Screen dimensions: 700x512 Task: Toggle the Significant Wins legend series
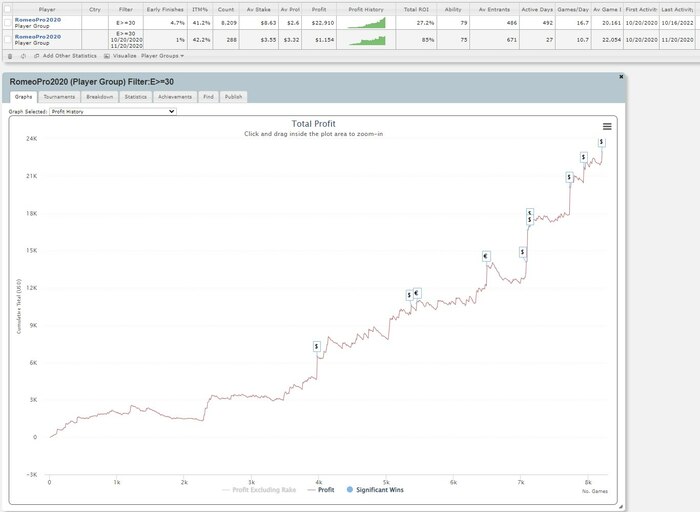(375, 490)
